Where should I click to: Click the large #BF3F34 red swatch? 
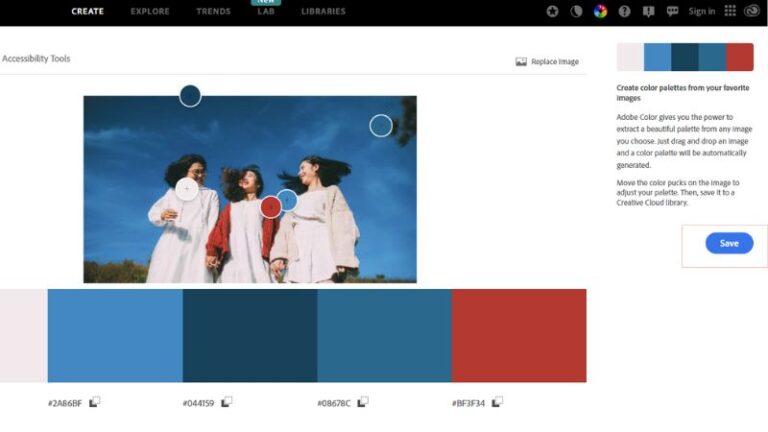click(x=519, y=336)
